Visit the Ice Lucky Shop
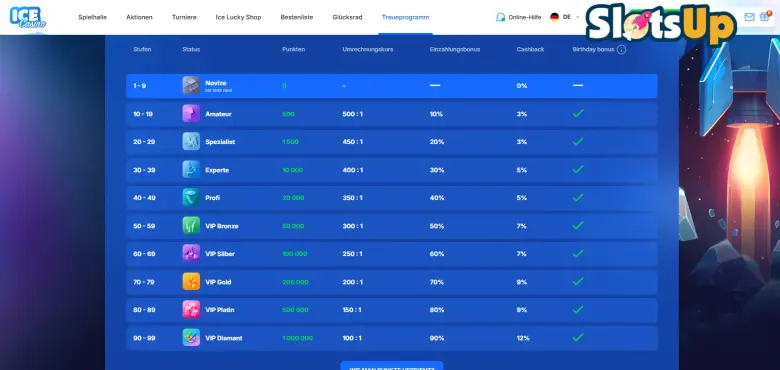780x370 pixels. 238,17
